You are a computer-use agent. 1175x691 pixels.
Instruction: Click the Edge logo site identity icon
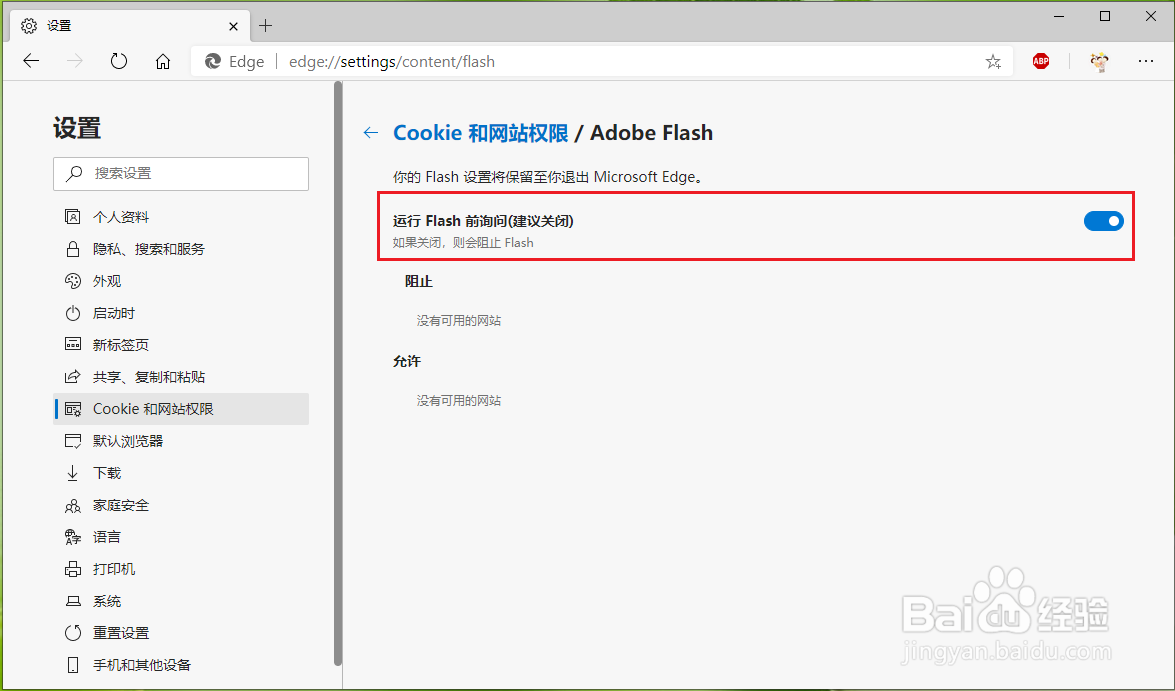pyautogui.click(x=213, y=61)
